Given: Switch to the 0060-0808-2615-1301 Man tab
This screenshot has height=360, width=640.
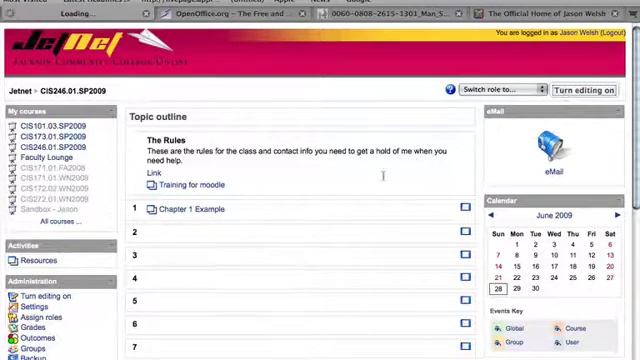Looking at the screenshot, I should 389,13.
